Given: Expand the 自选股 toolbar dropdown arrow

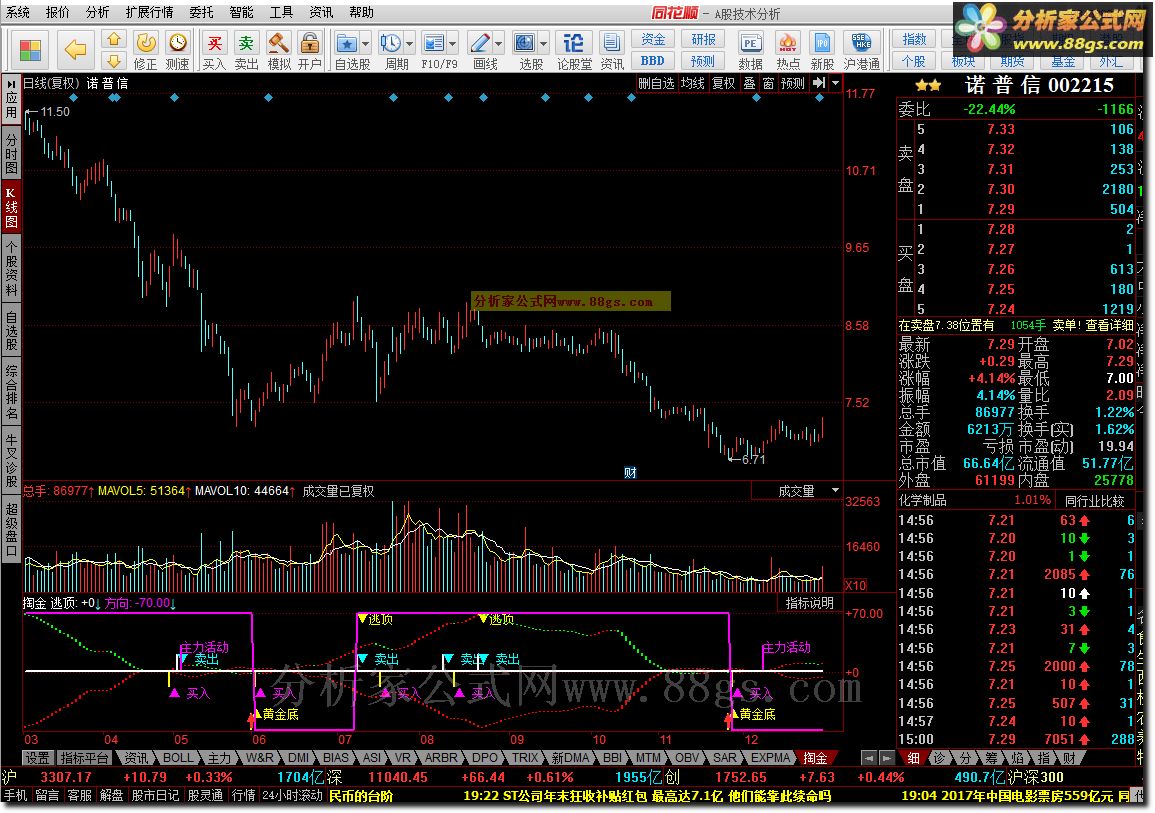Looking at the screenshot, I should point(365,43).
